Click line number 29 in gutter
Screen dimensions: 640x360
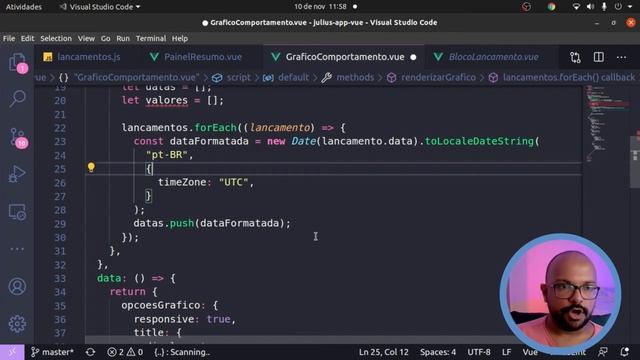coord(60,224)
